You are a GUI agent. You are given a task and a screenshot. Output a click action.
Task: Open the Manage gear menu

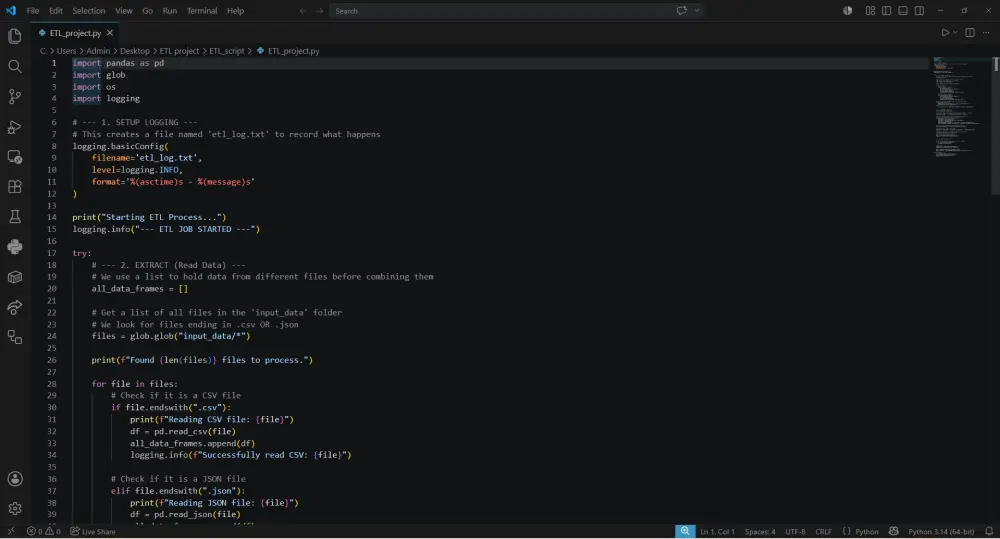[x=15, y=508]
